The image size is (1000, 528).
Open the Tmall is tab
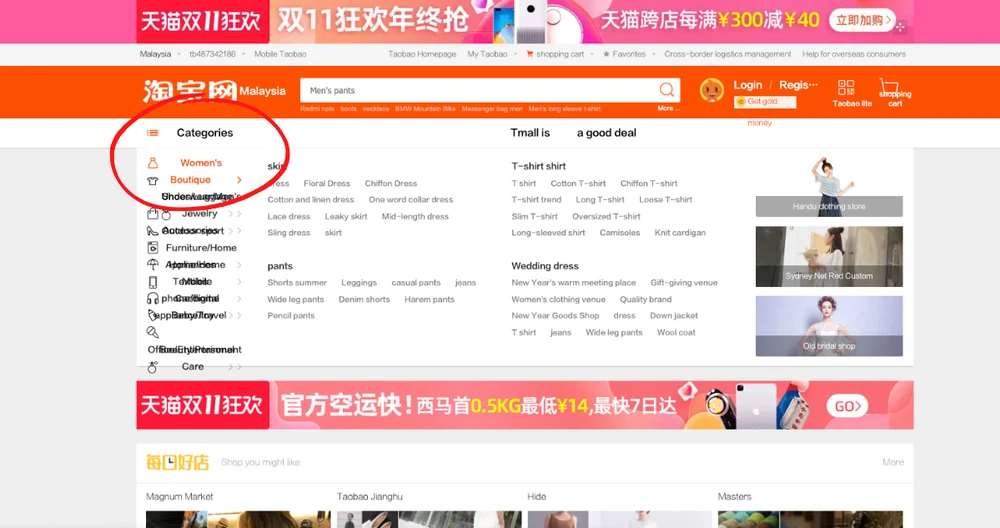pyautogui.click(x=529, y=133)
